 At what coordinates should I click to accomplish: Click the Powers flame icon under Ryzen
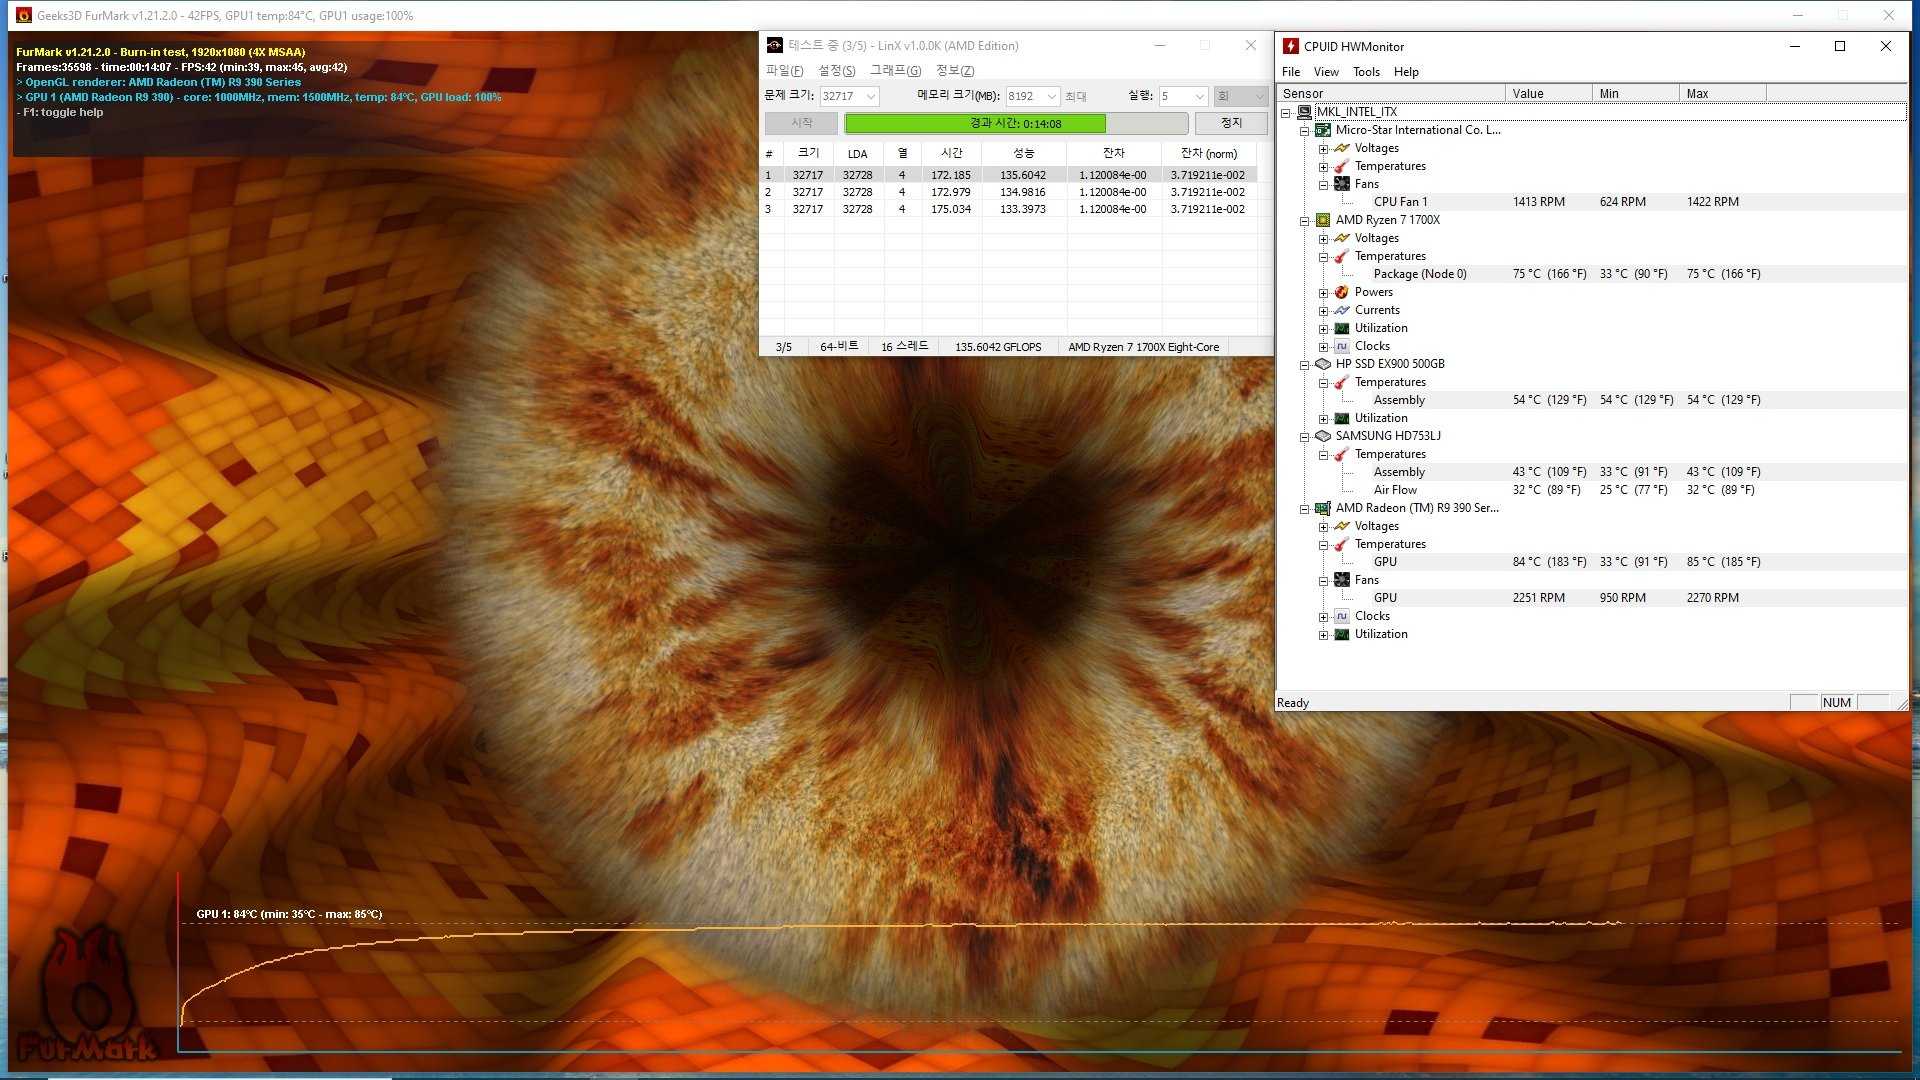point(1342,292)
